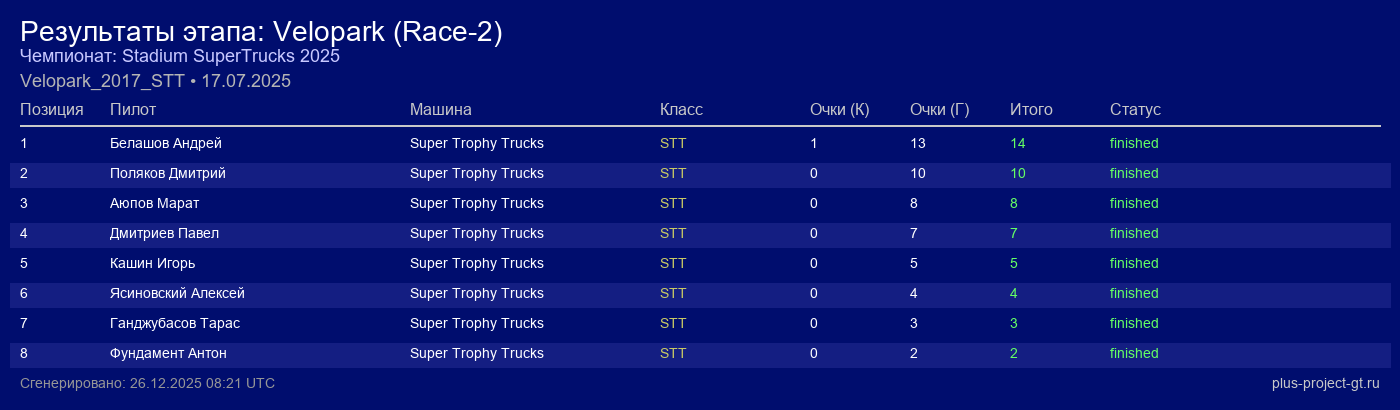Click the Пилот column header
1400x410 pixels.
point(133,109)
